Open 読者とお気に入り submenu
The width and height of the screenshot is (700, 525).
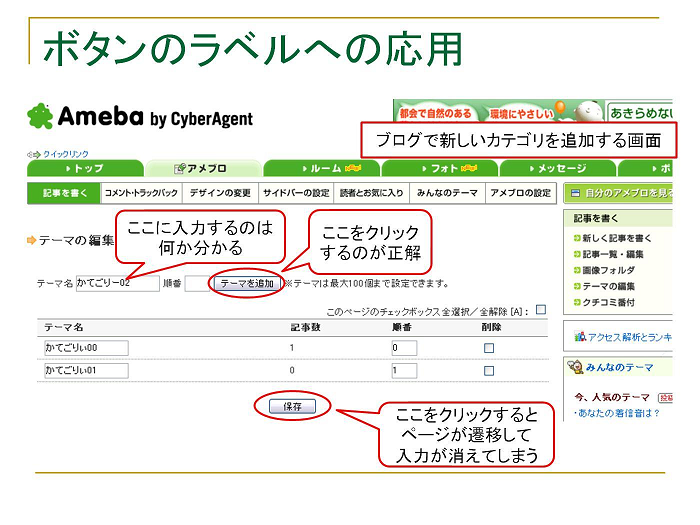(371, 193)
